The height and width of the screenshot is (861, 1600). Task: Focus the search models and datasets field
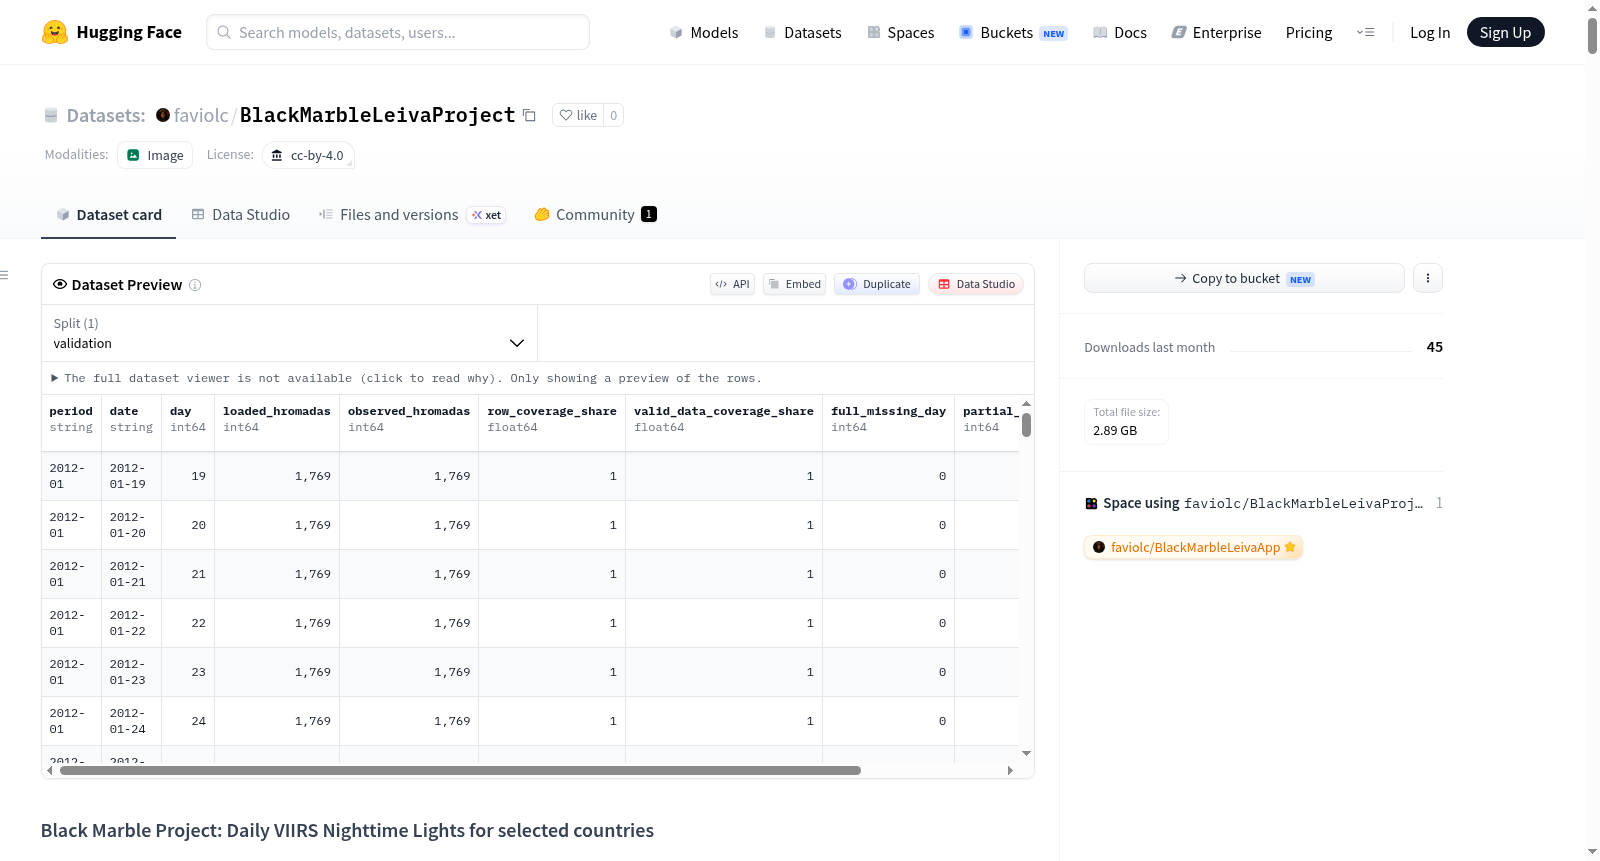pos(398,32)
